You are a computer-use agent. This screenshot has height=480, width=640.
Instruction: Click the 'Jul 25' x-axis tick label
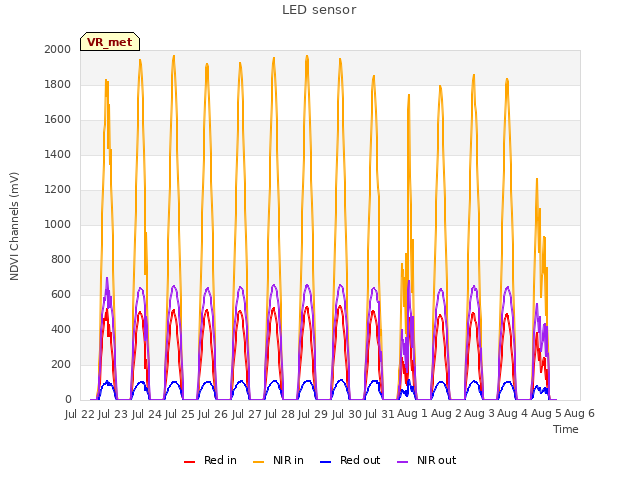pyautogui.click(x=180, y=414)
